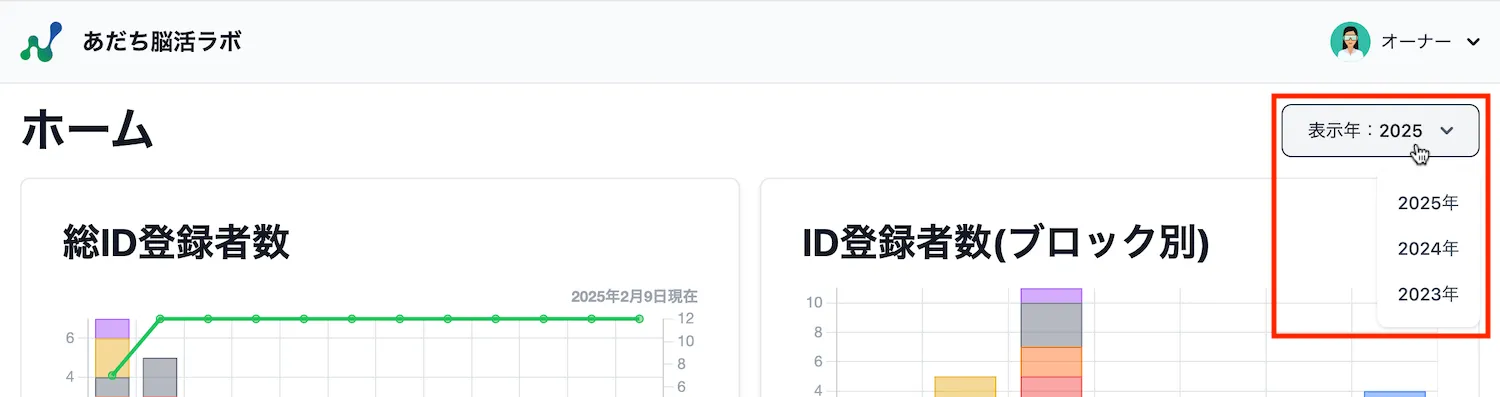Click the あだち脳活ラボ logo icon
The image size is (1500, 397).
point(41,41)
